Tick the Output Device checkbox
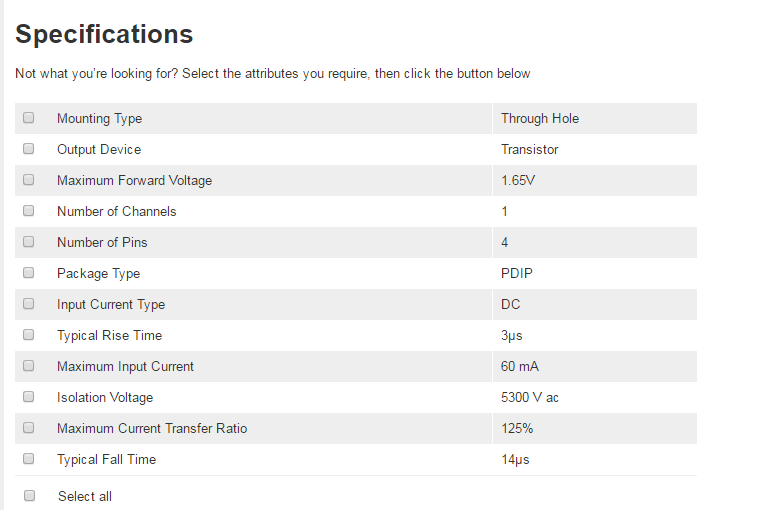763x510 pixels. point(29,148)
